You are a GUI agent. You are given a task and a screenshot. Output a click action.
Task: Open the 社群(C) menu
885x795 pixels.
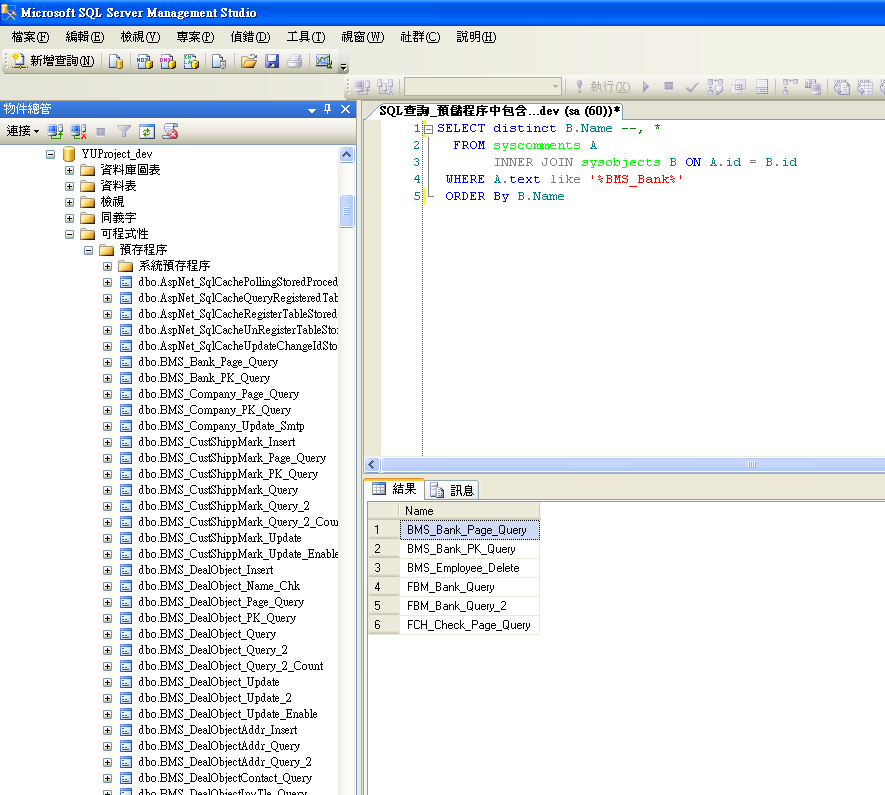tap(420, 37)
